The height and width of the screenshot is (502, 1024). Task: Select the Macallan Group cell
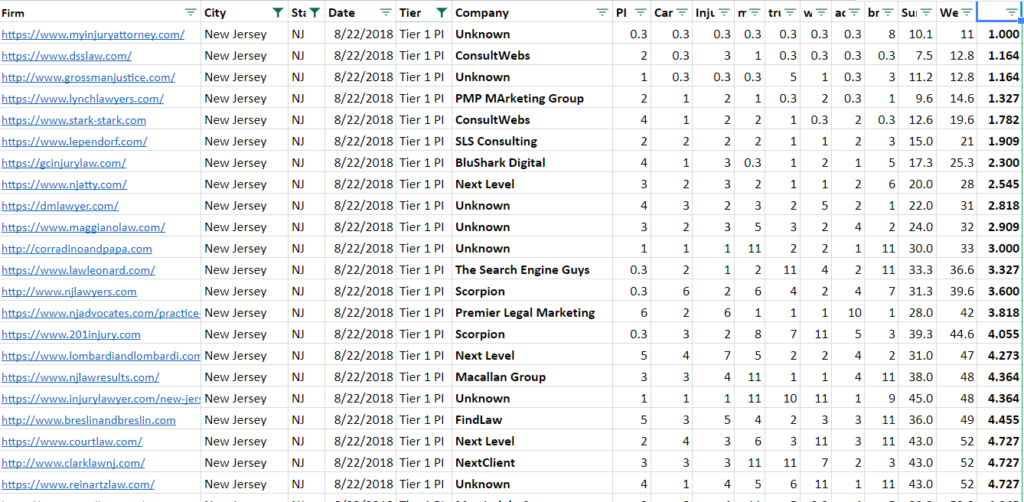(532, 377)
